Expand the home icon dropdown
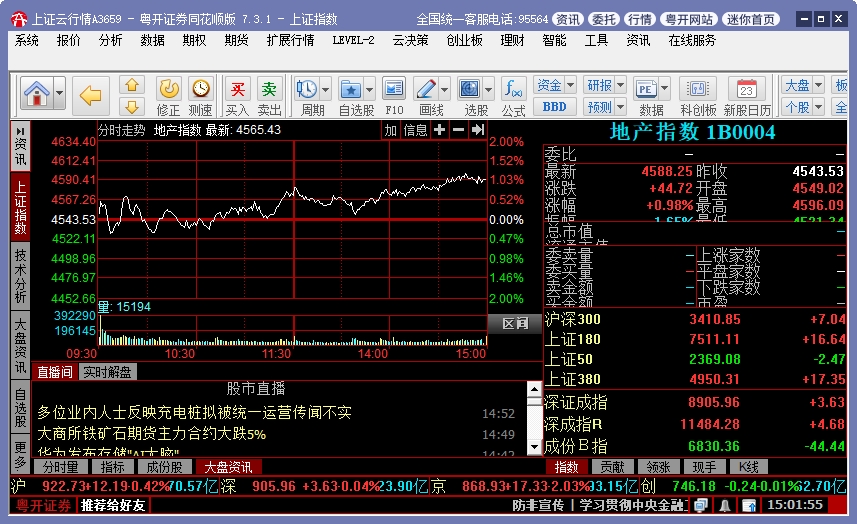This screenshot has height=524, width=857. 60,93
